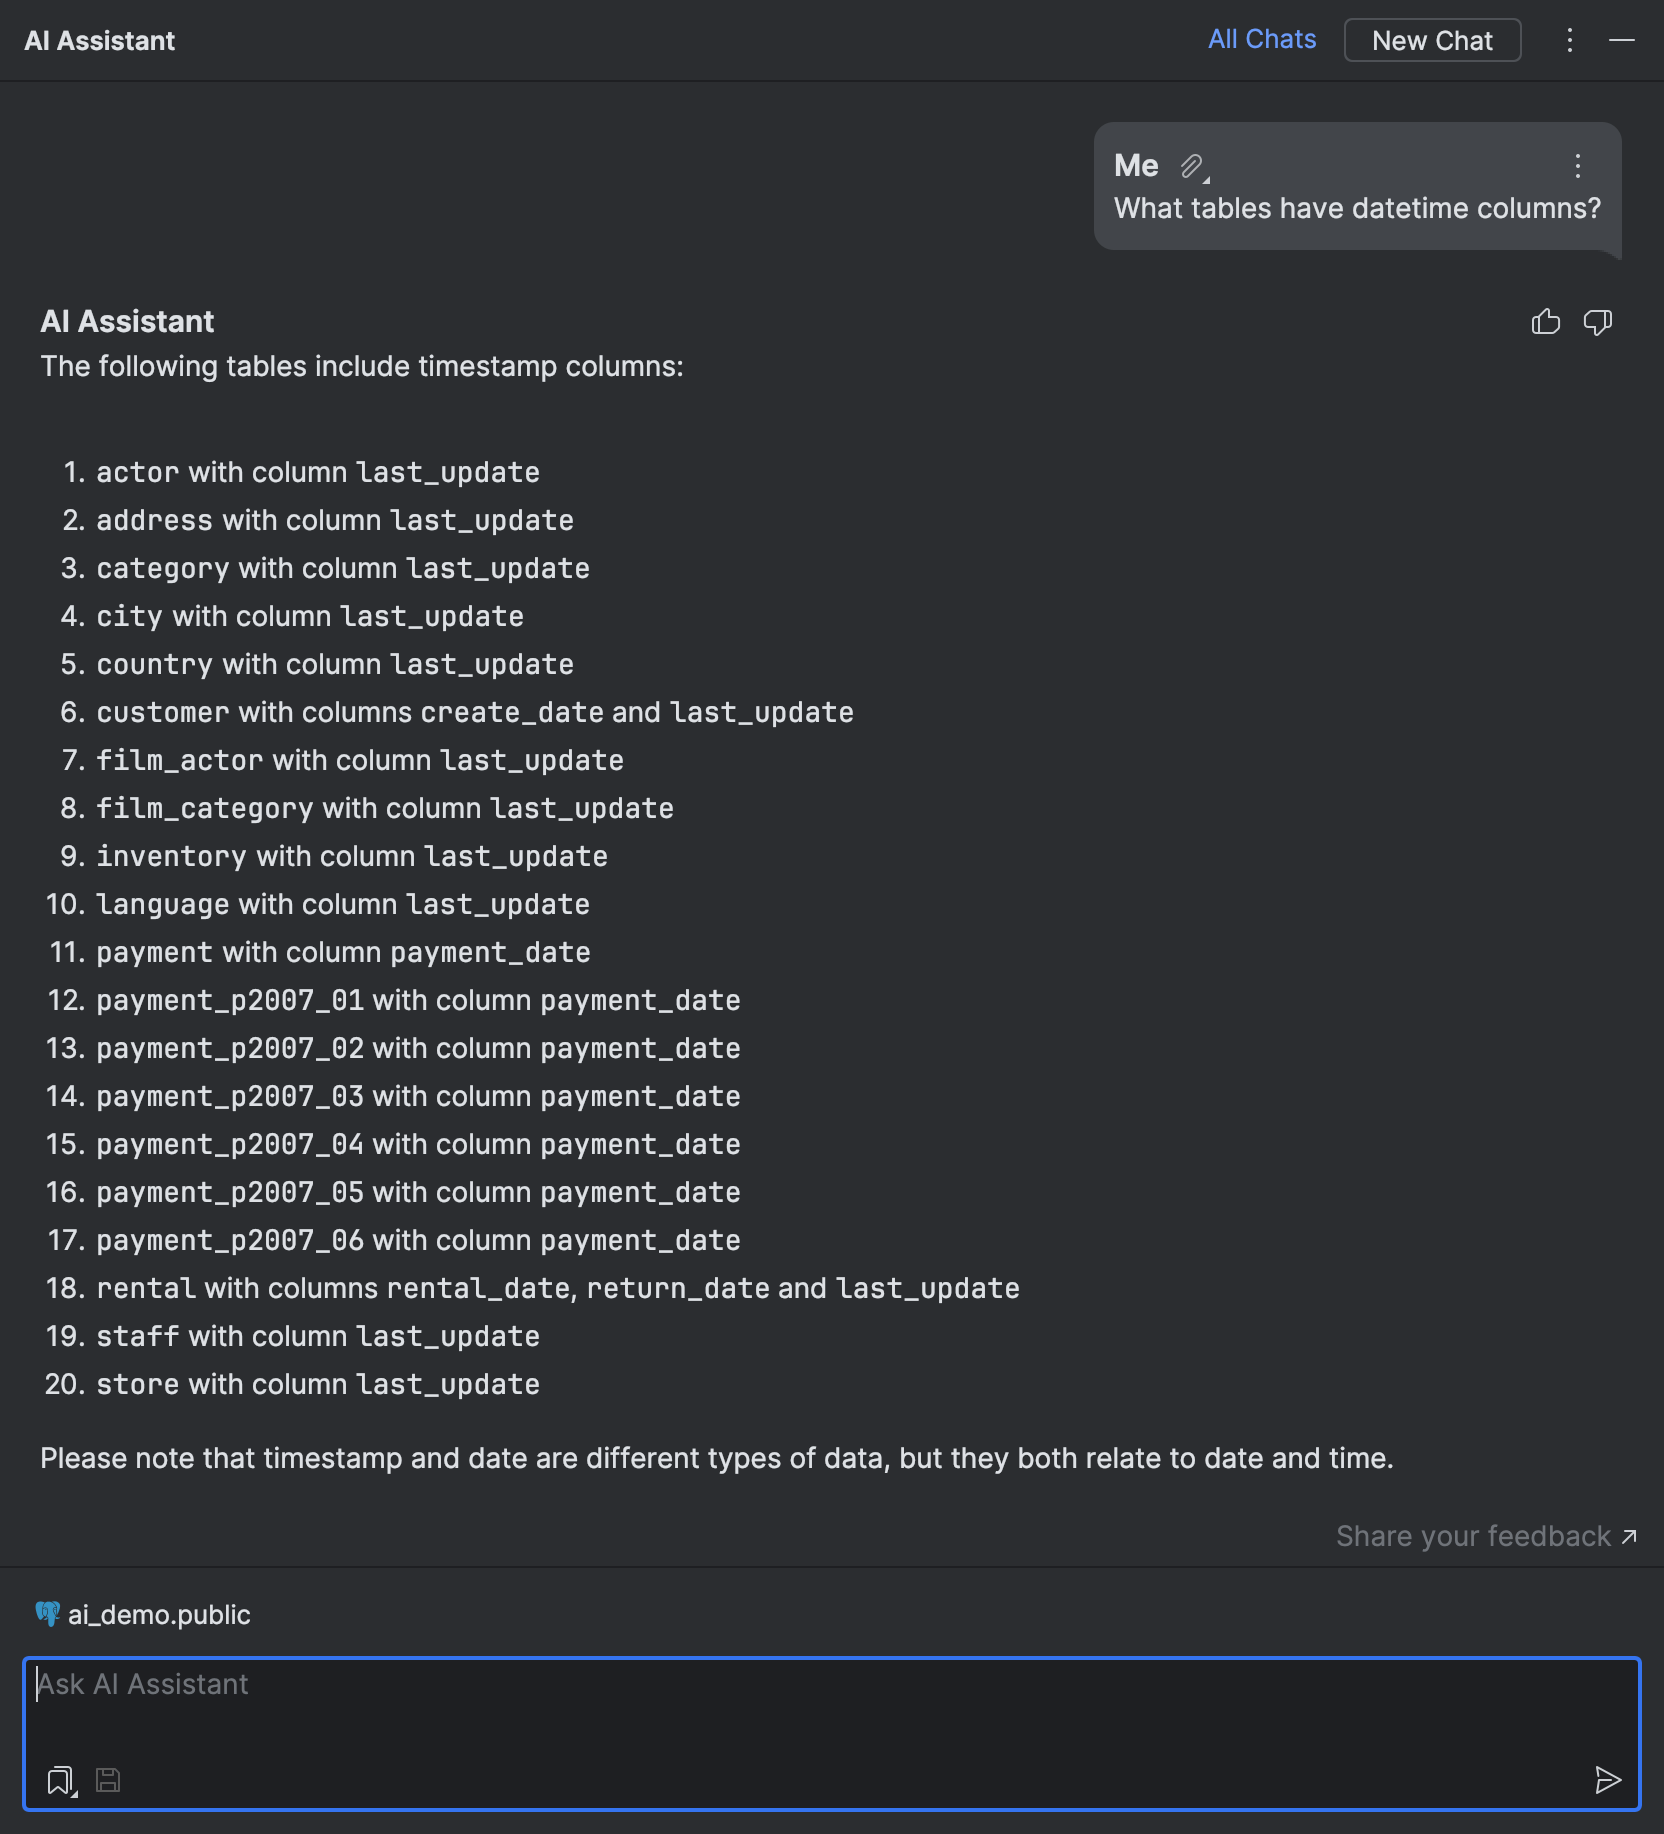The image size is (1664, 1834).
Task: Send the prompt with the paper plane icon
Action: [x=1606, y=1780]
